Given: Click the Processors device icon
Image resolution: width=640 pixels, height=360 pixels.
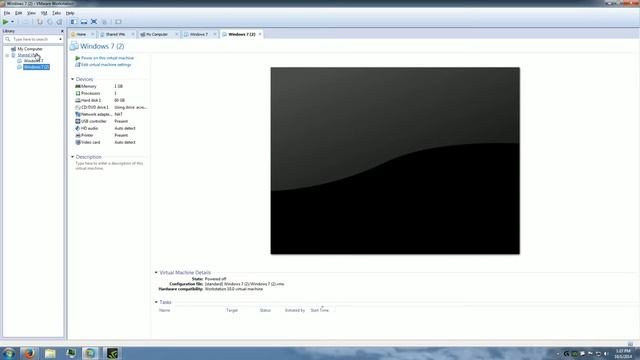Looking at the screenshot, I should pyautogui.click(x=78, y=93).
